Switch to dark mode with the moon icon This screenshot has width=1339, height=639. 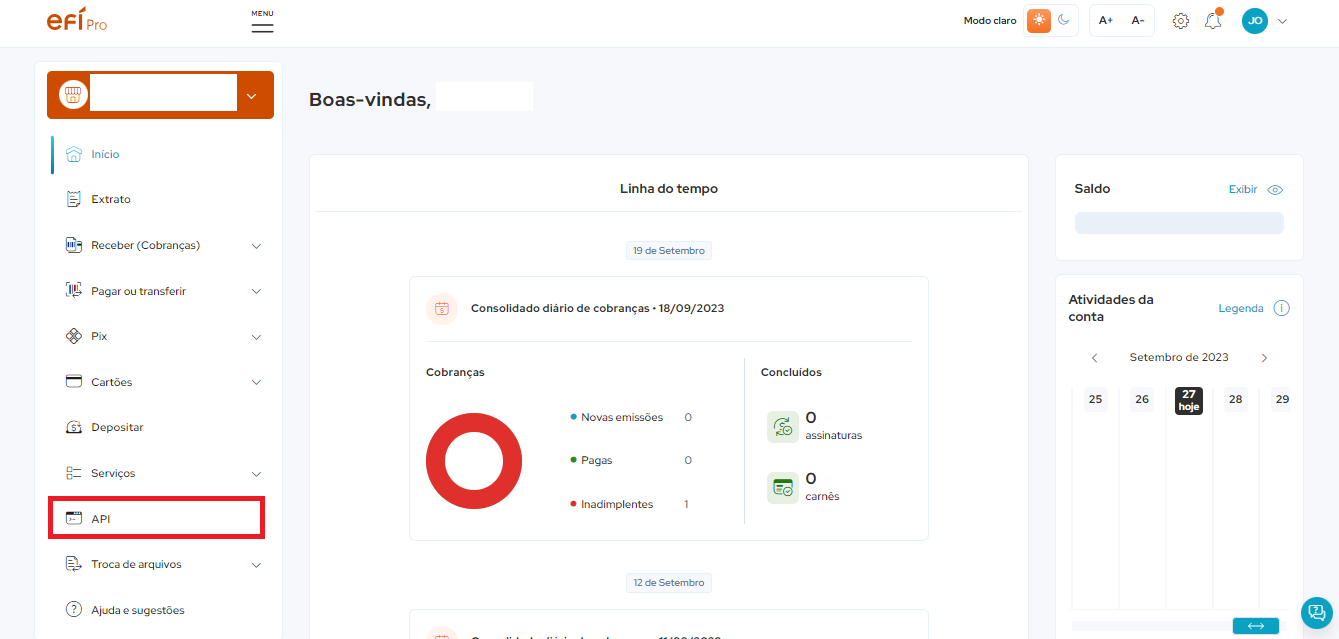[x=1064, y=20]
